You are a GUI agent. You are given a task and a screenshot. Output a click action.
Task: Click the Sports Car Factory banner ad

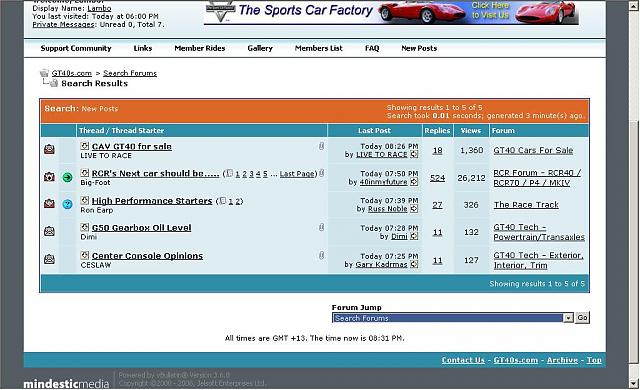coord(391,12)
